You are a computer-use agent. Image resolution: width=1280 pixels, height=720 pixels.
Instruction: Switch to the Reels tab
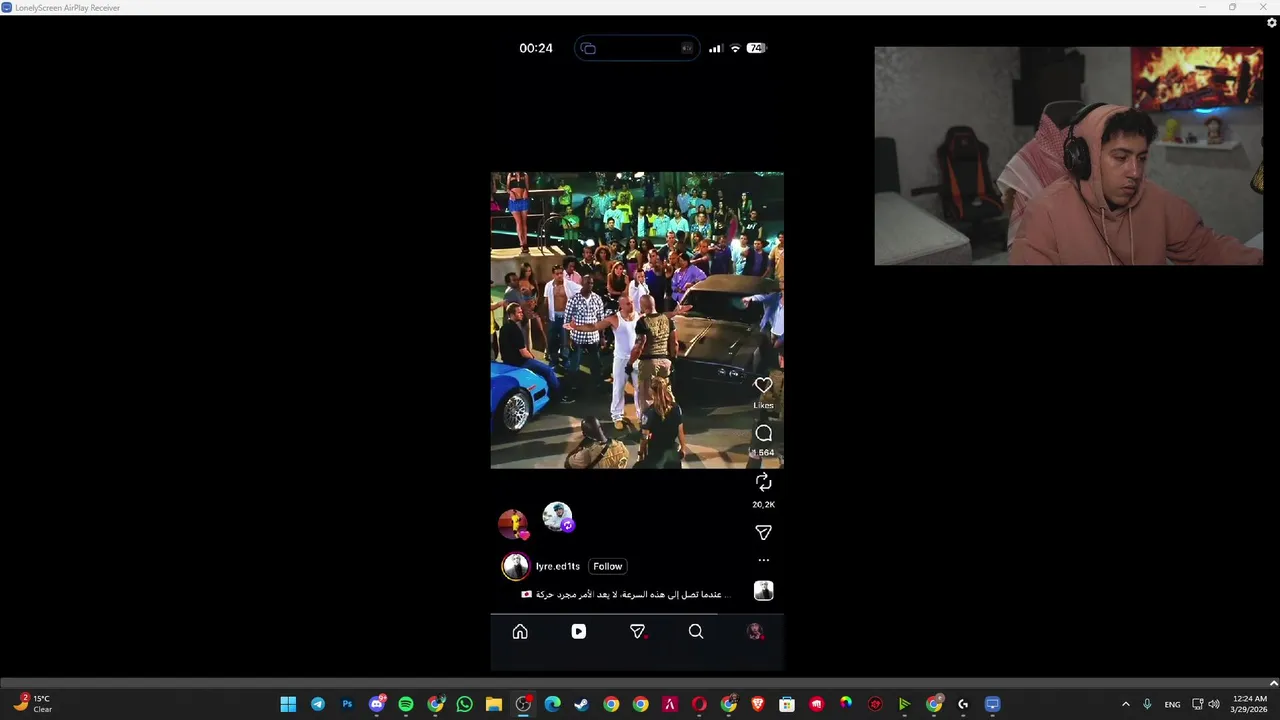(x=578, y=631)
